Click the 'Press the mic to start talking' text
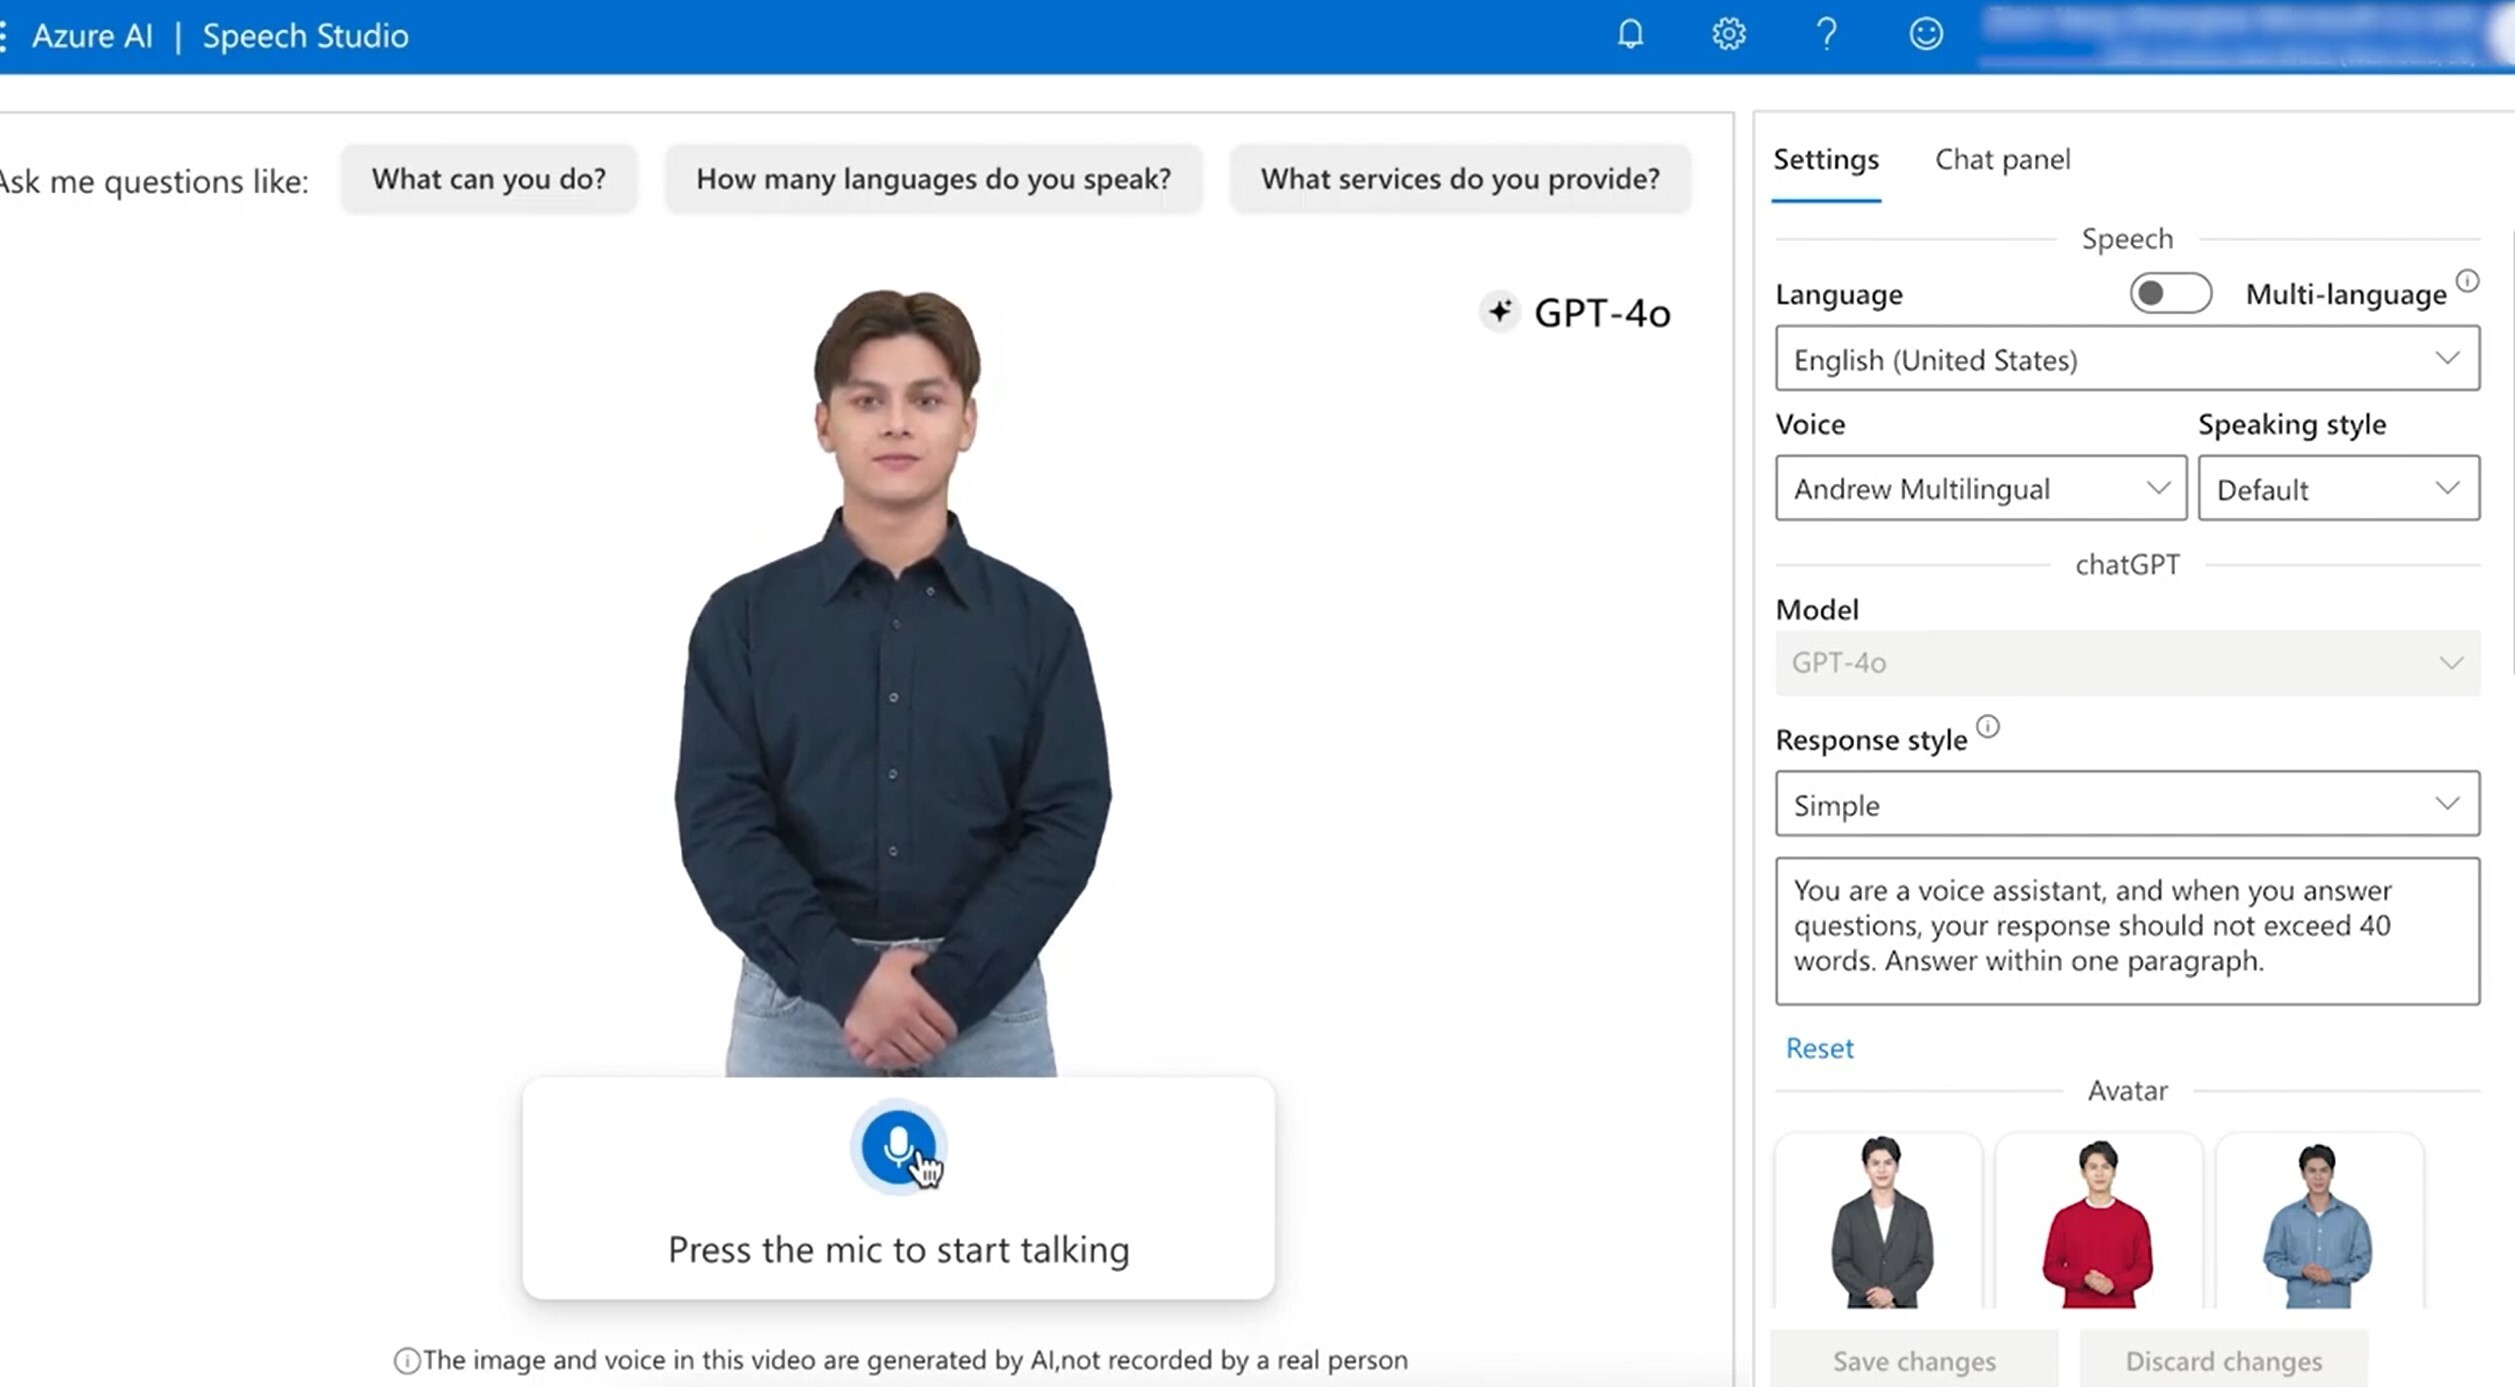The image size is (2515, 1387). (x=898, y=1249)
